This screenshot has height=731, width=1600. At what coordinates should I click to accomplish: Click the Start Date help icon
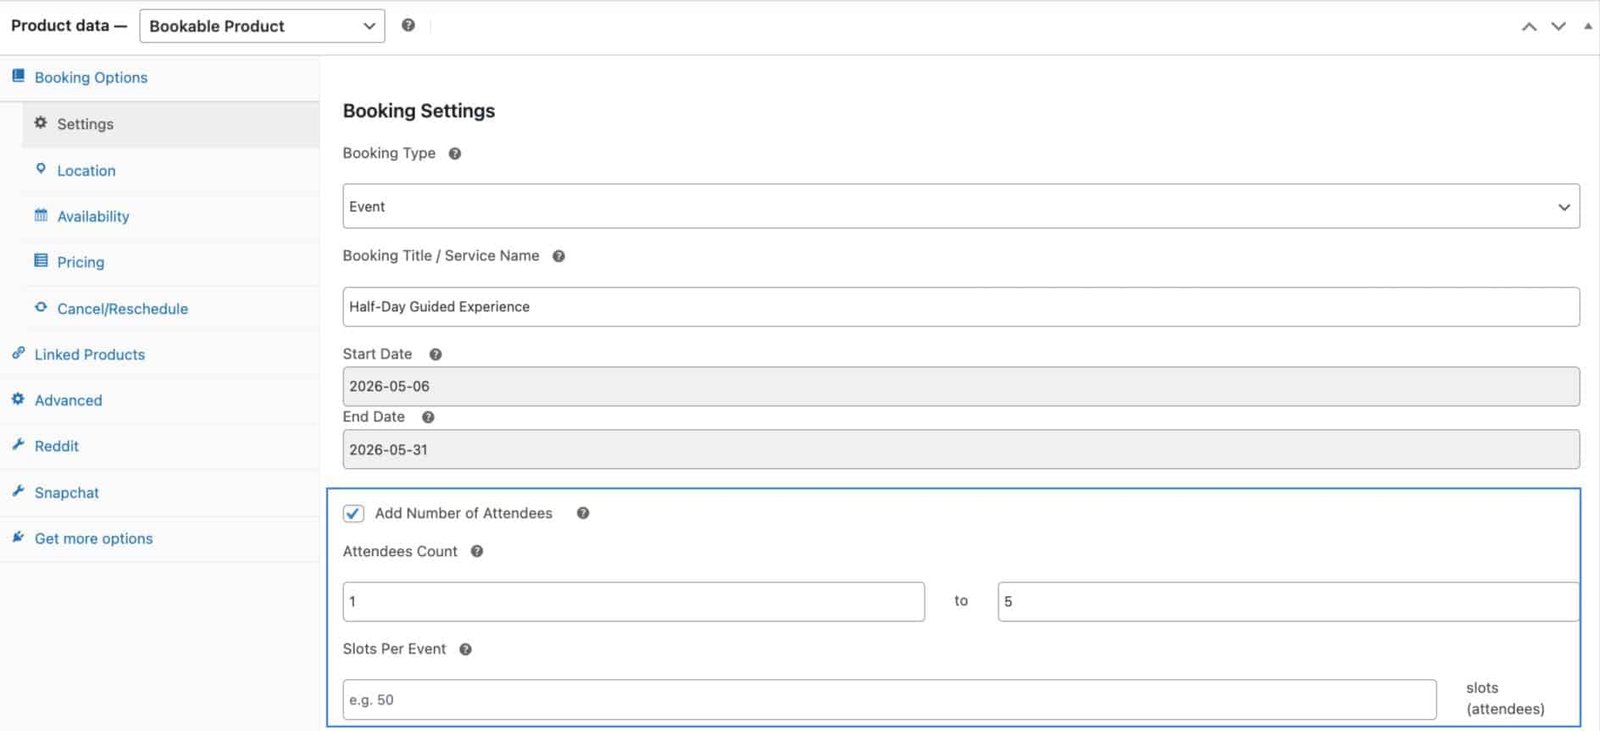[436, 355]
